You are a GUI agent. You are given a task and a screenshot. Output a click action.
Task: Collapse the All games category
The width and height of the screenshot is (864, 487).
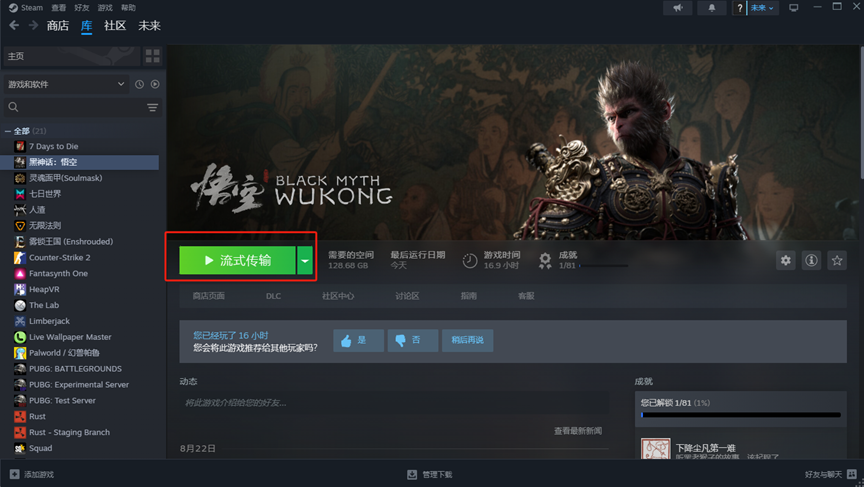8,131
